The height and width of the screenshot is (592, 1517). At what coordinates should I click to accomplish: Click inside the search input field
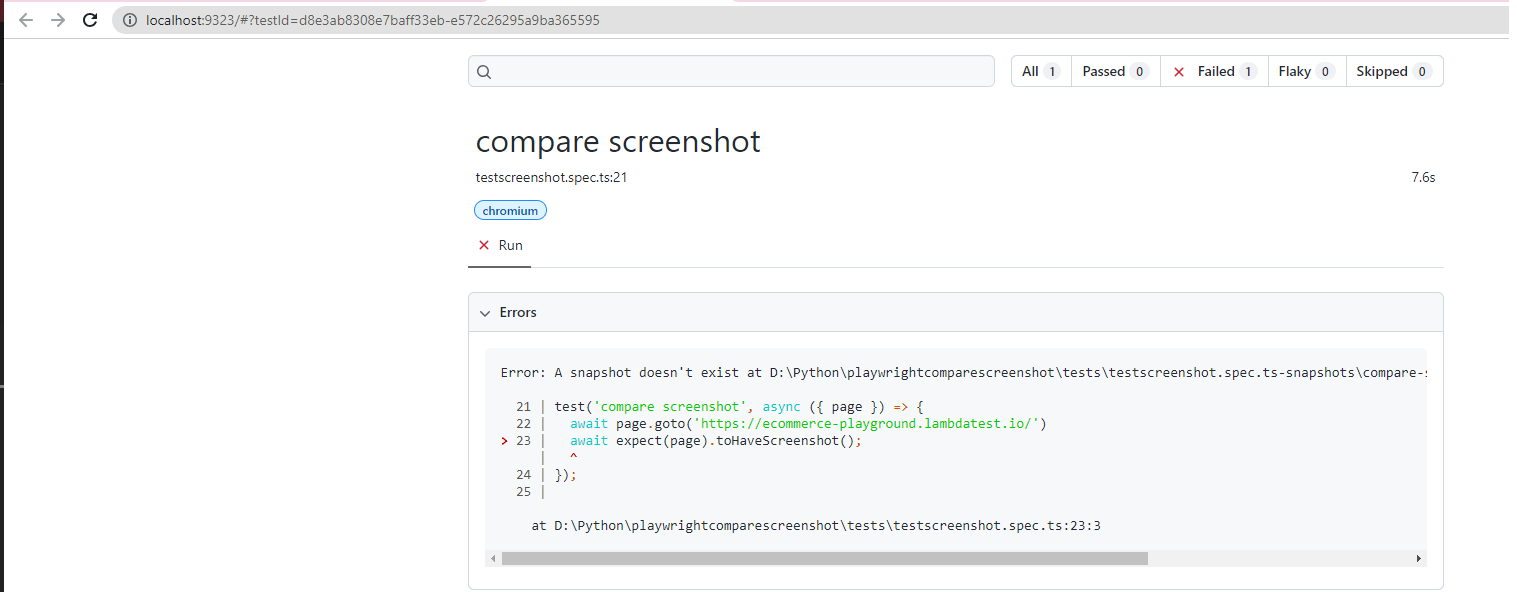pos(730,71)
